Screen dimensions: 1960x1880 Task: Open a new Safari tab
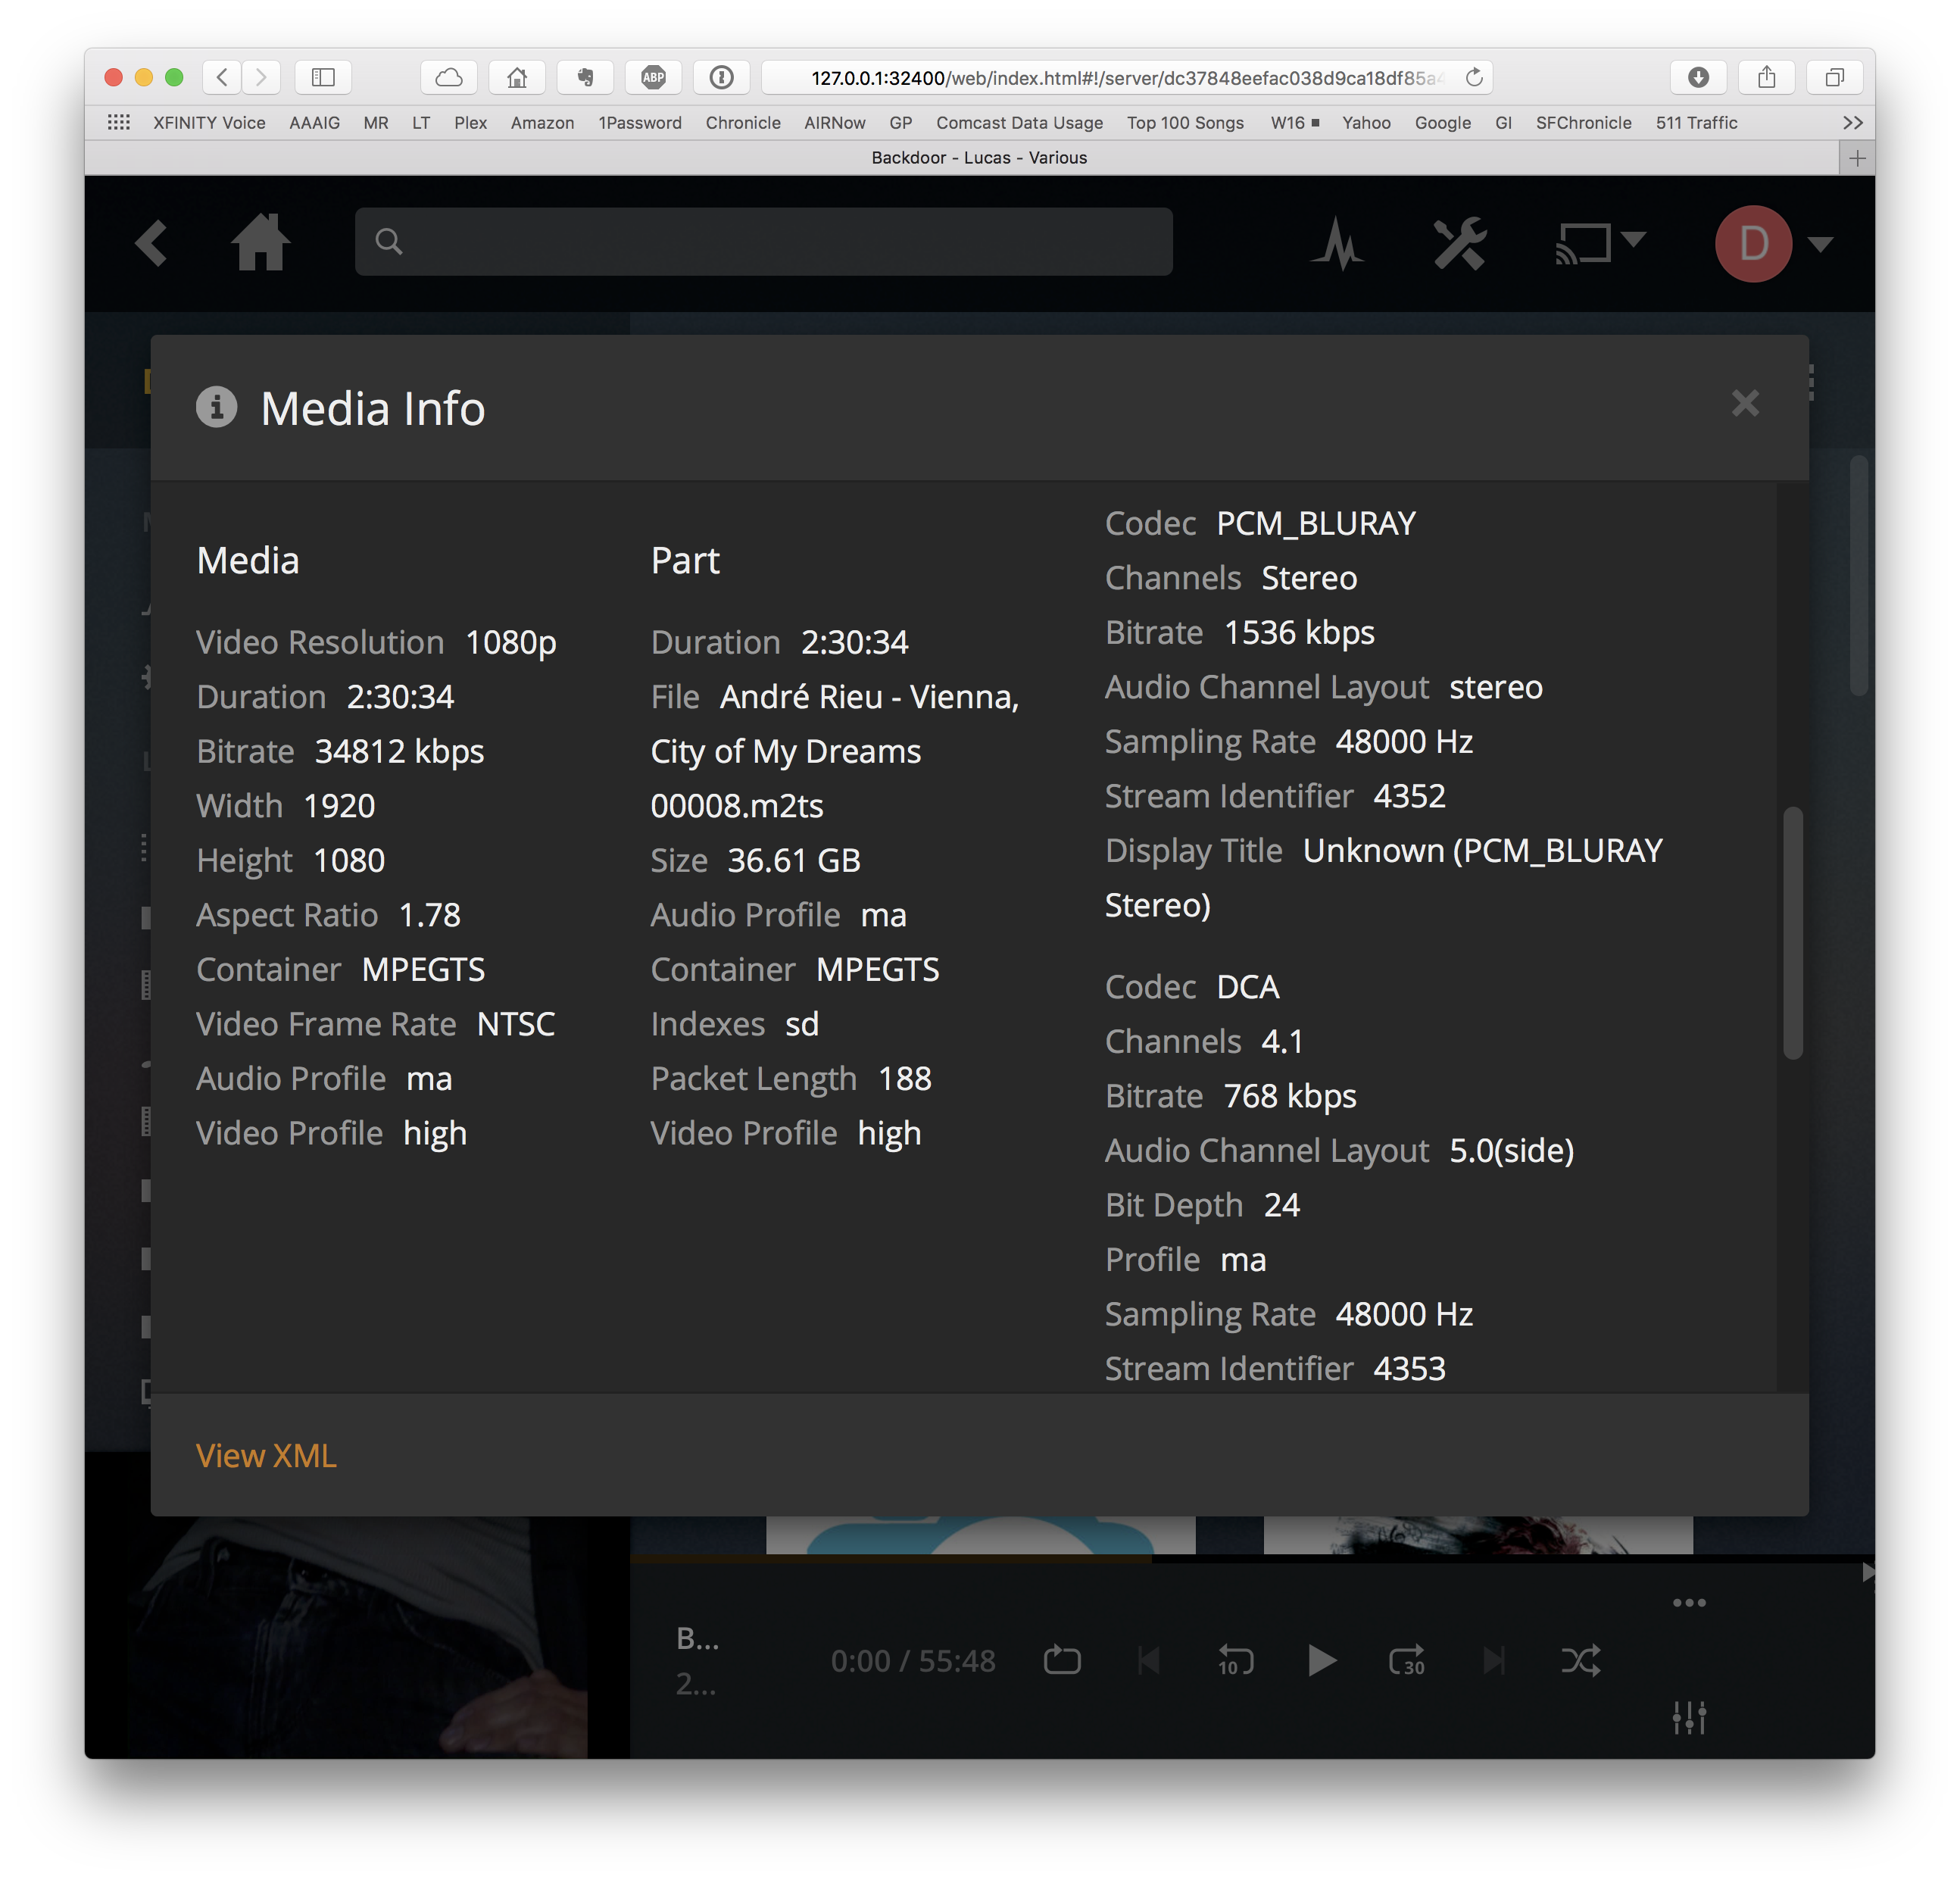(1857, 158)
